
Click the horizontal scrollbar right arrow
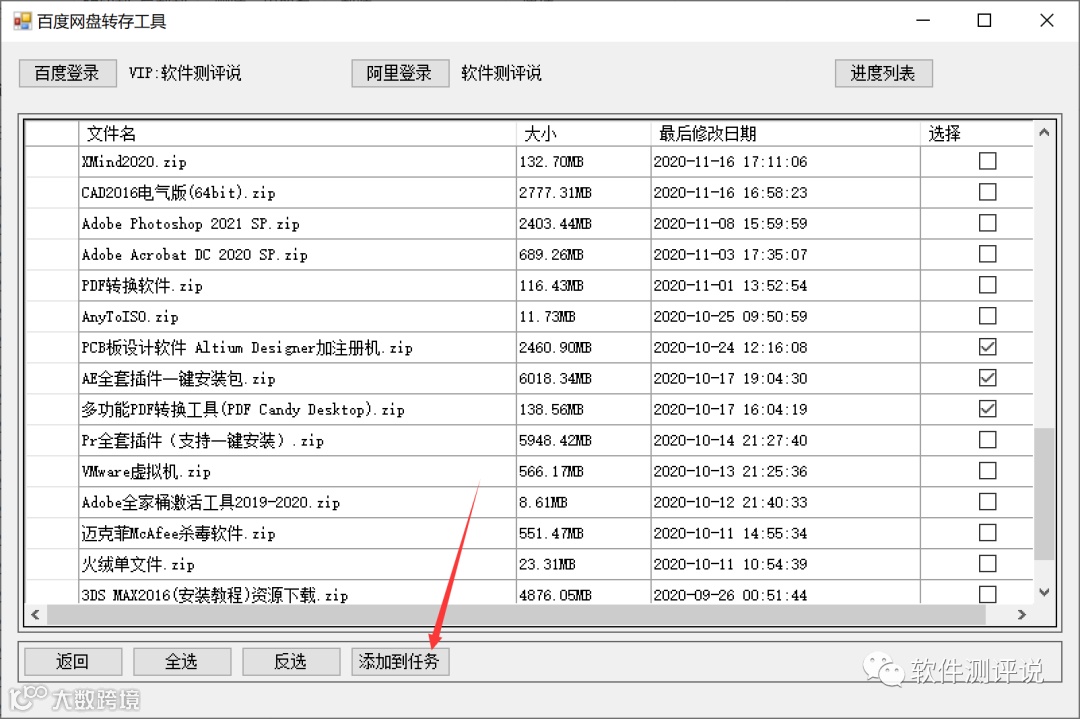coord(1022,614)
